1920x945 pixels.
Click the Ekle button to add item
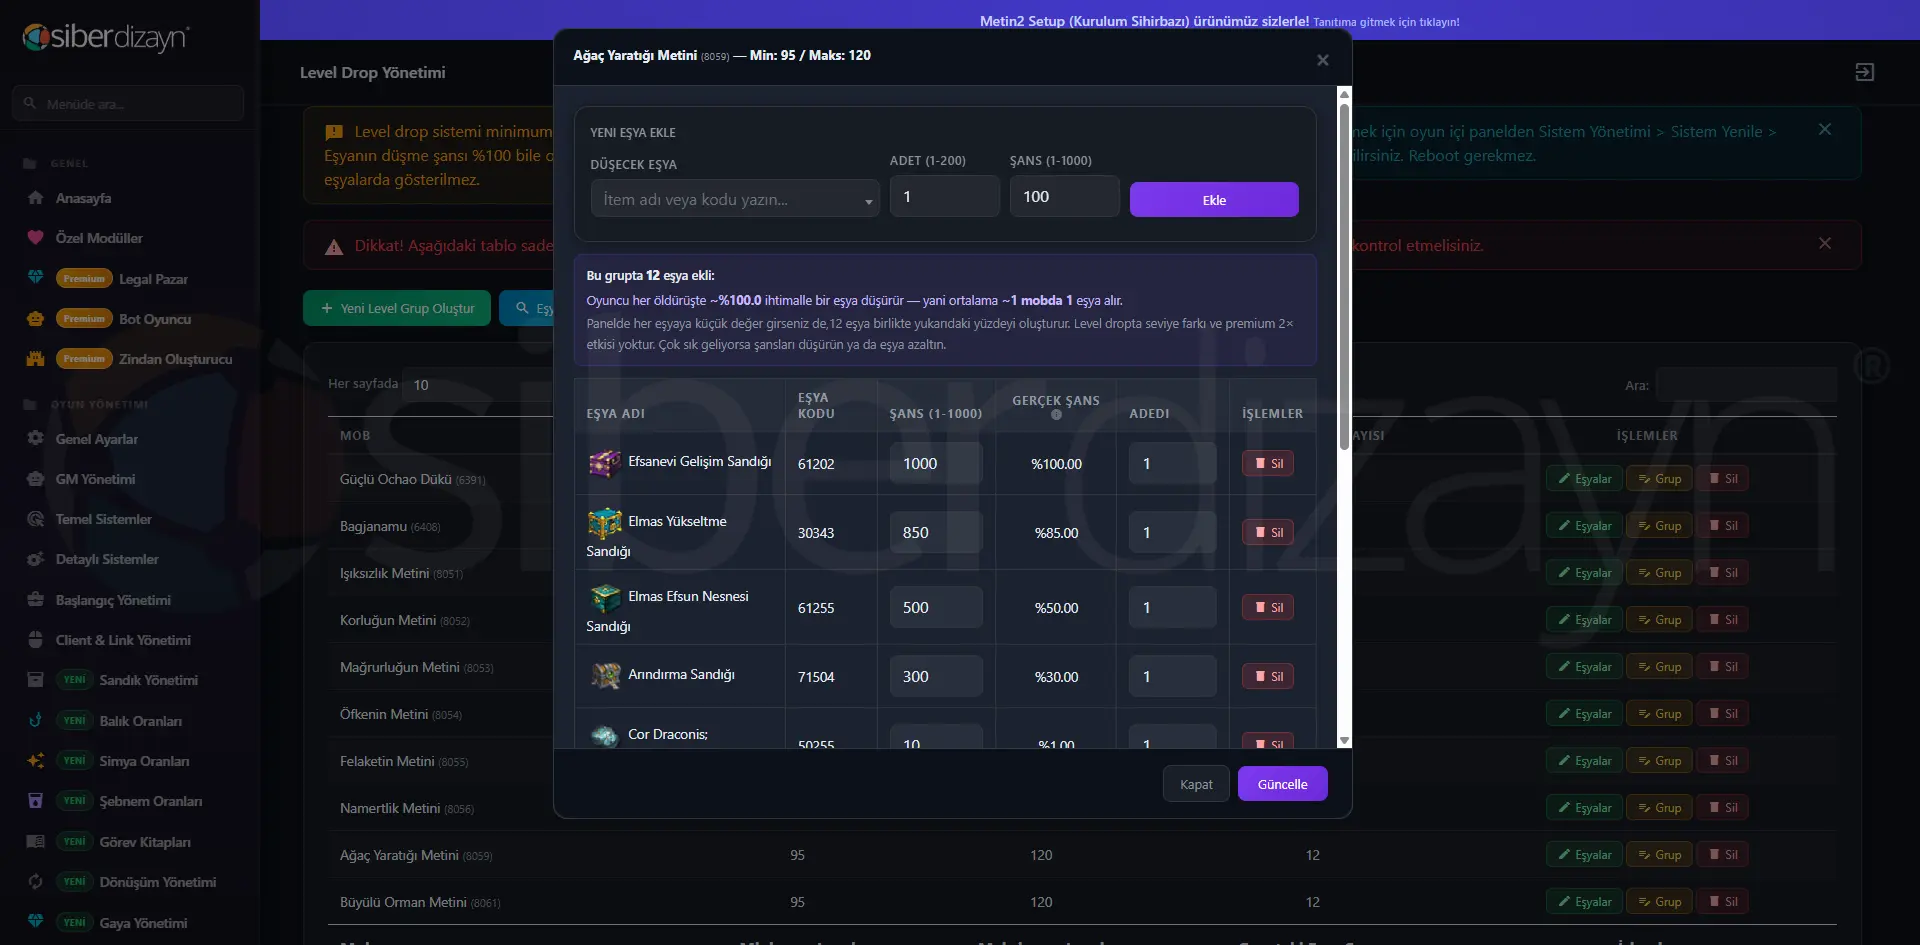(1214, 200)
